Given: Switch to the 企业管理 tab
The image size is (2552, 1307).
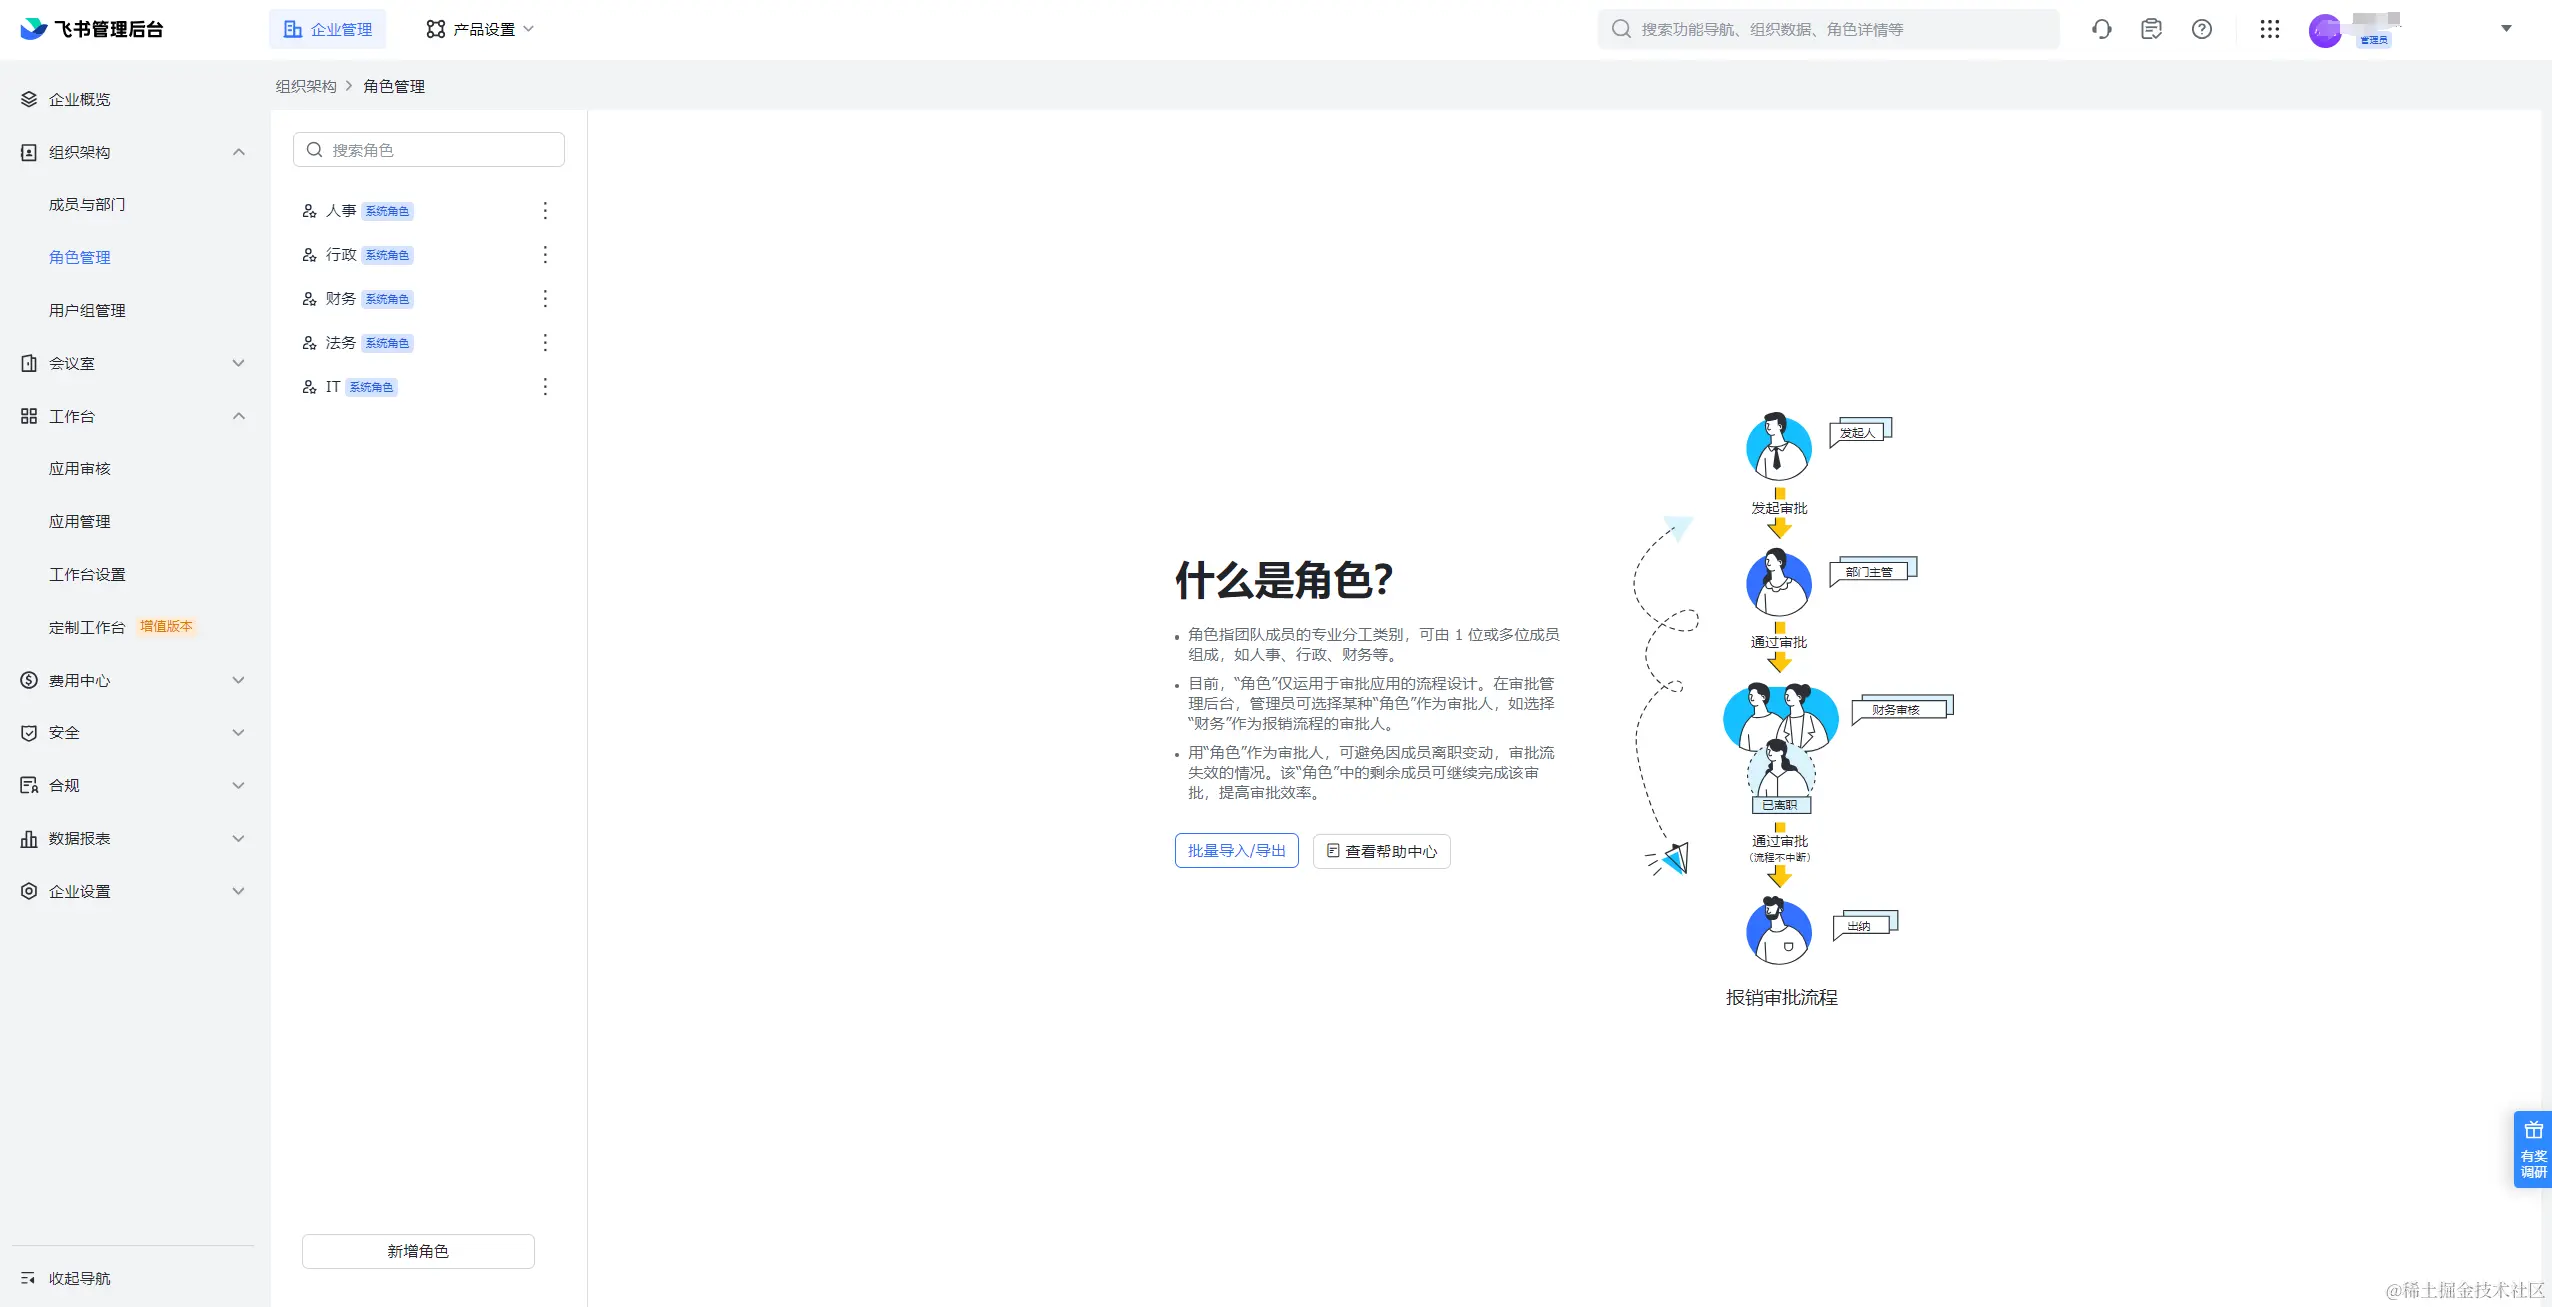Looking at the screenshot, I should coord(328,29).
